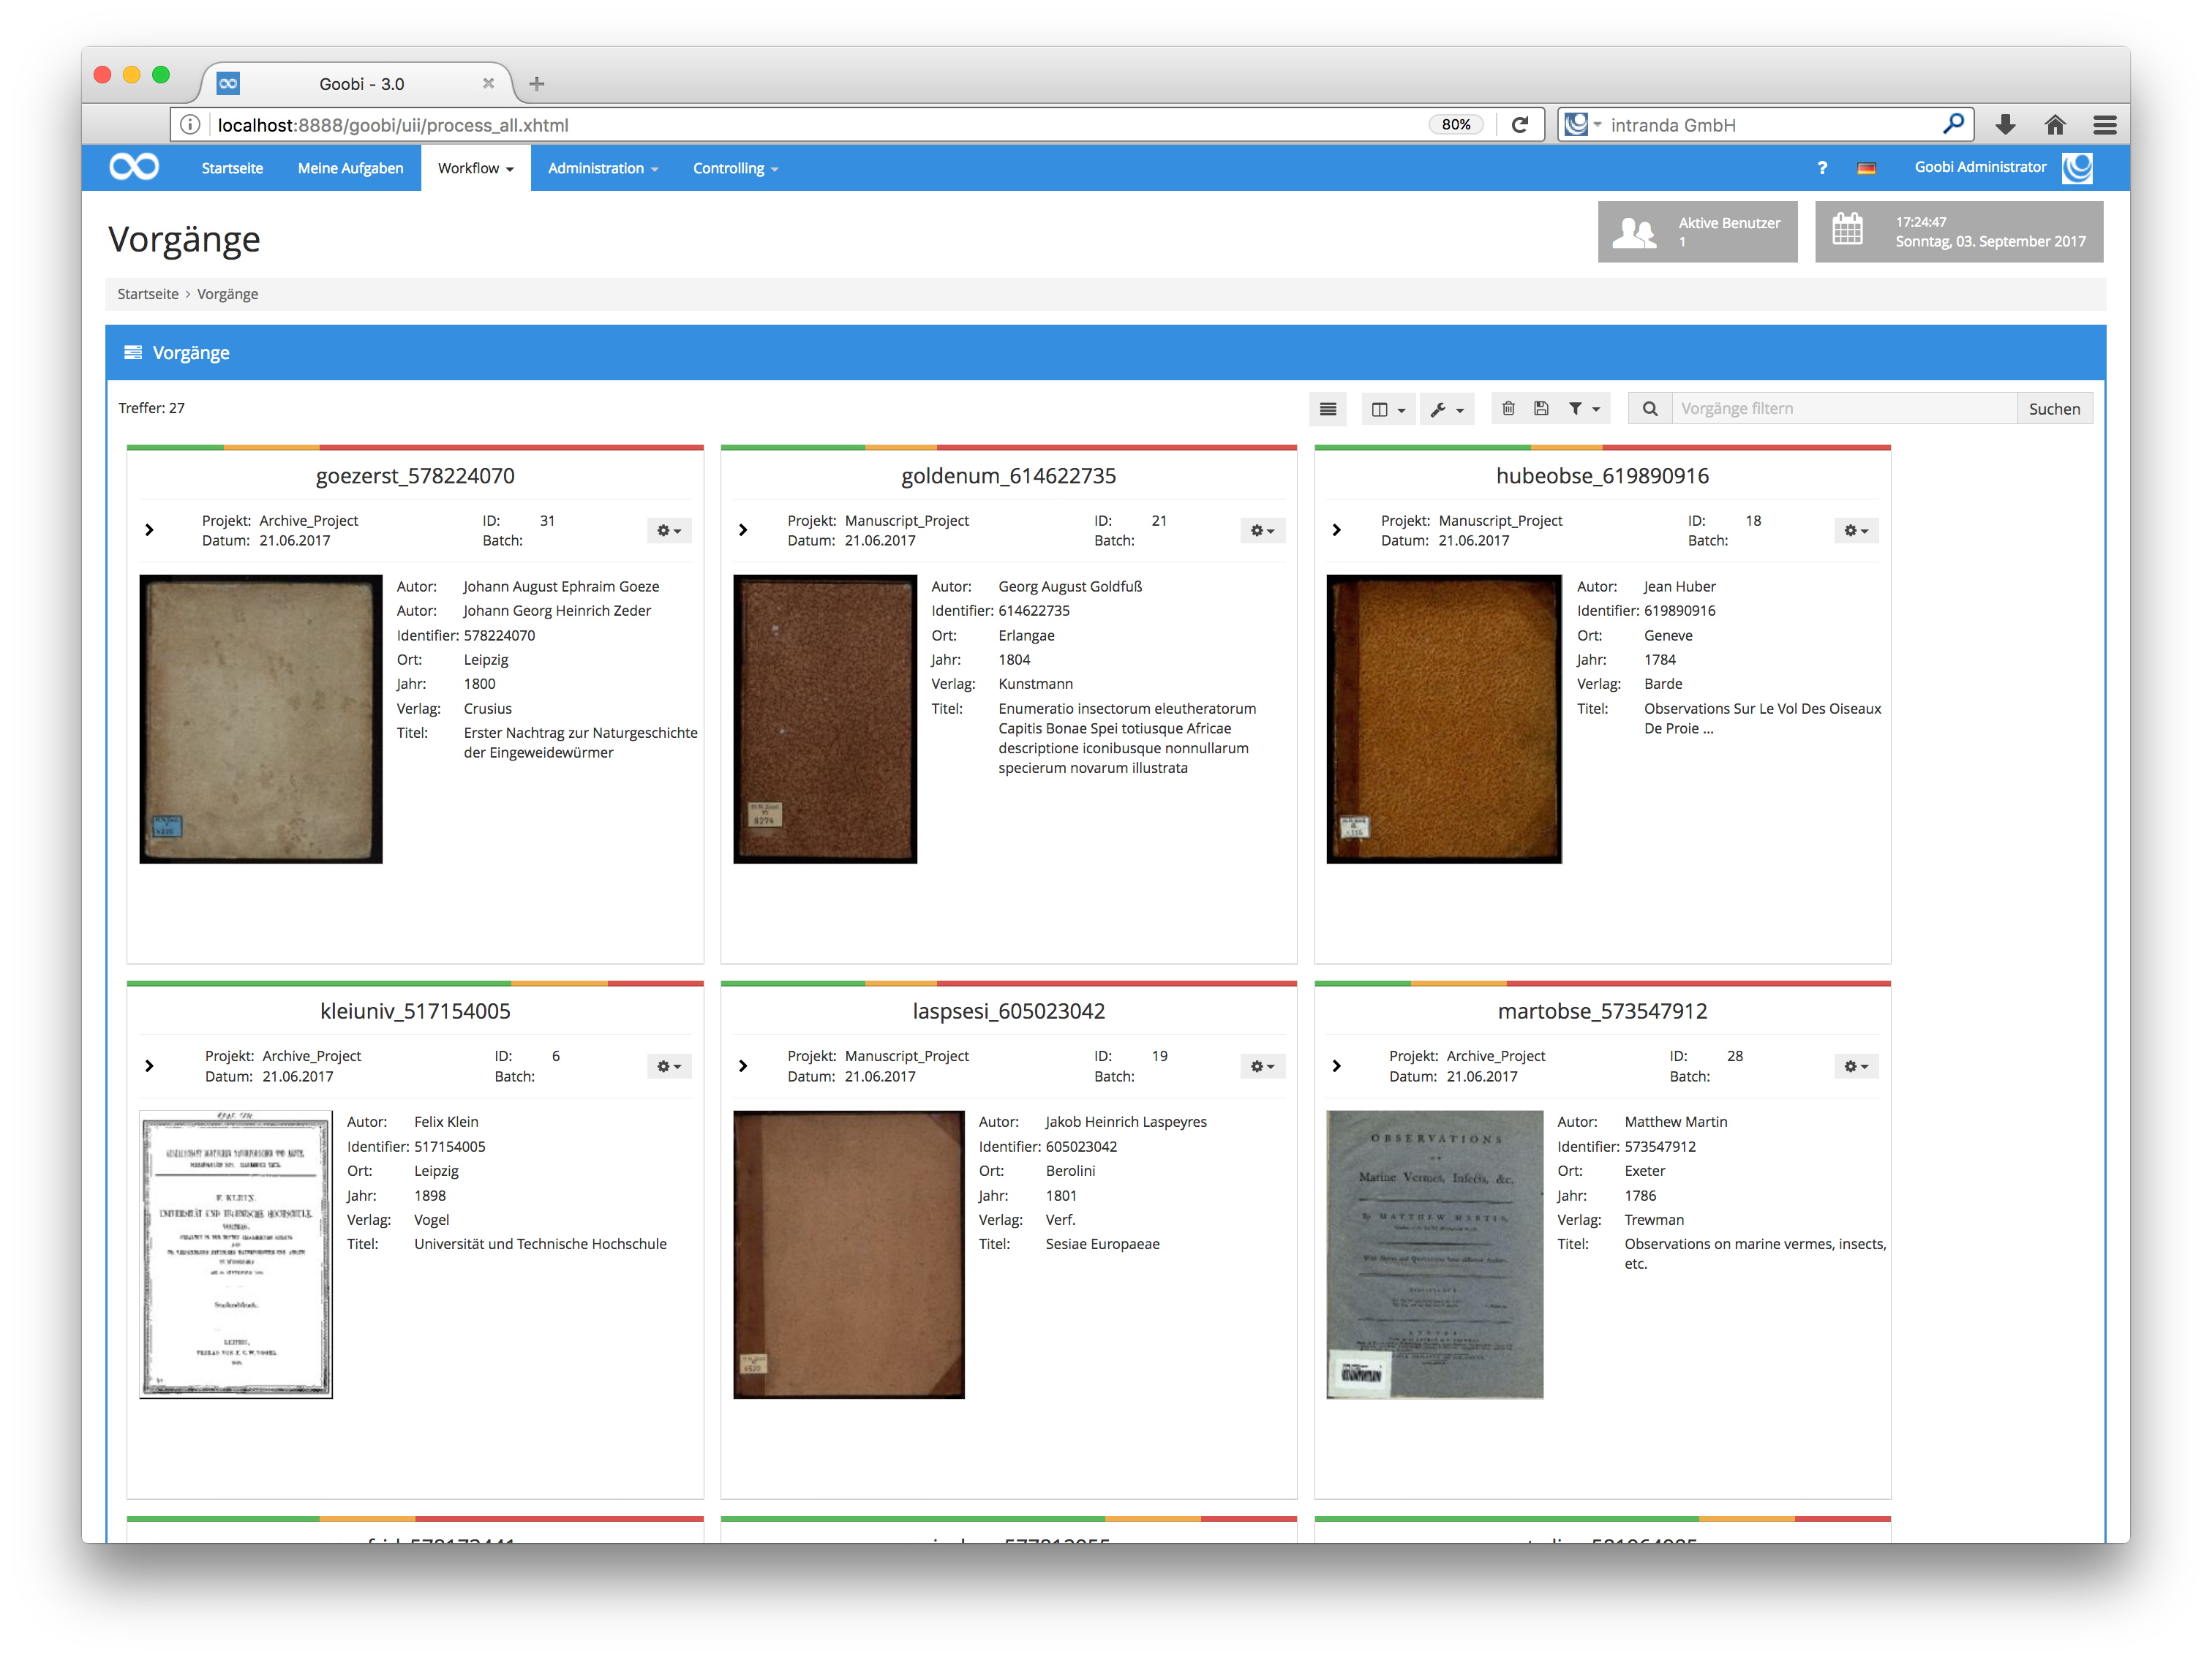2212x1660 pixels.
Task: Open gear actions menu for laspsesi_605023042
Action: (x=1262, y=1067)
